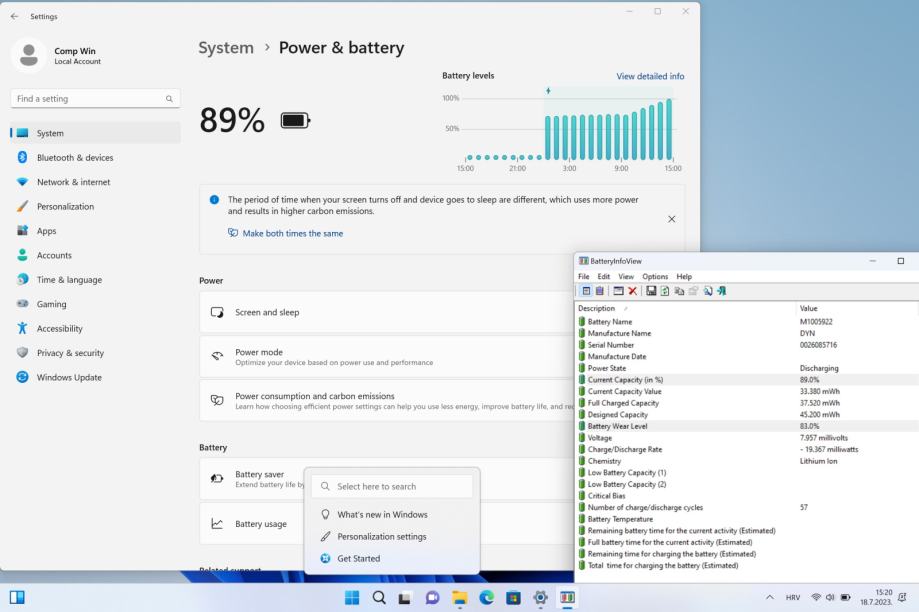The height and width of the screenshot is (612, 919).
Task: Open Bluetooth & devices settings category
Action: point(95,158)
